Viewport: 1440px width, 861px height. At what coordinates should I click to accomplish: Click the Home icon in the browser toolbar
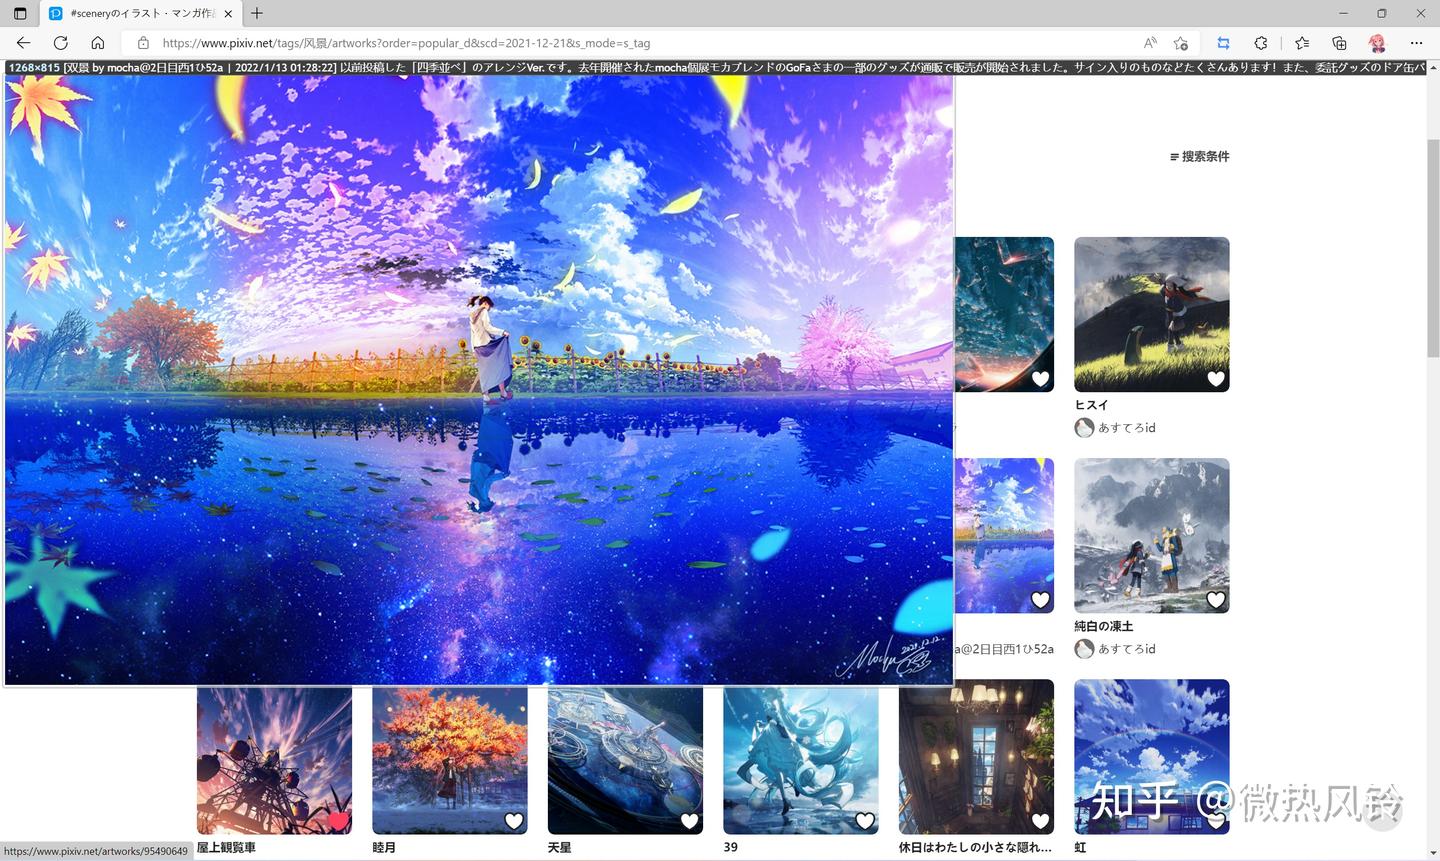[98, 43]
